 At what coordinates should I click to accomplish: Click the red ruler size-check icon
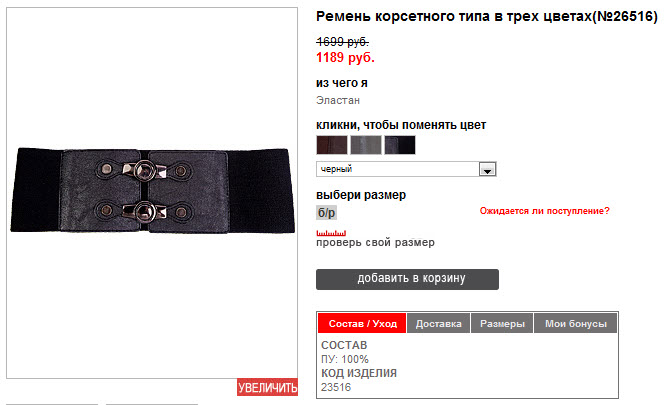pos(331,233)
